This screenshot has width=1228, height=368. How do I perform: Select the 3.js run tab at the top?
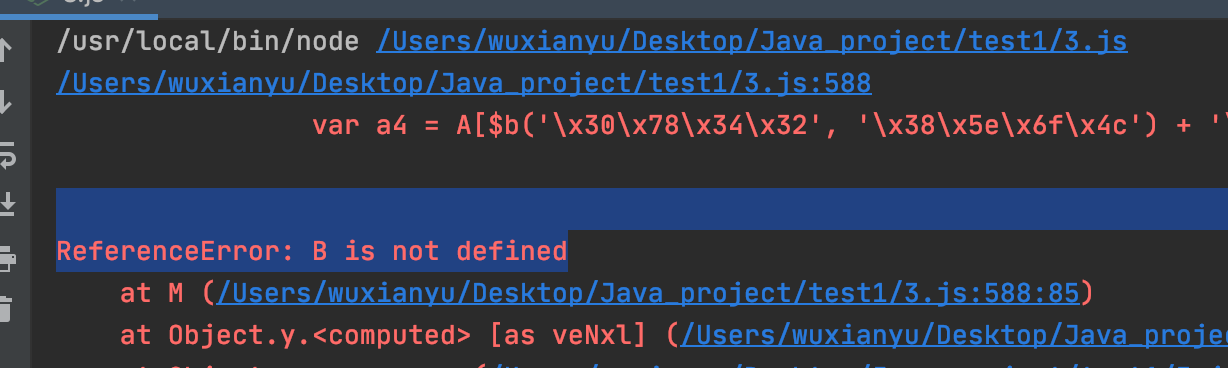(x=78, y=4)
